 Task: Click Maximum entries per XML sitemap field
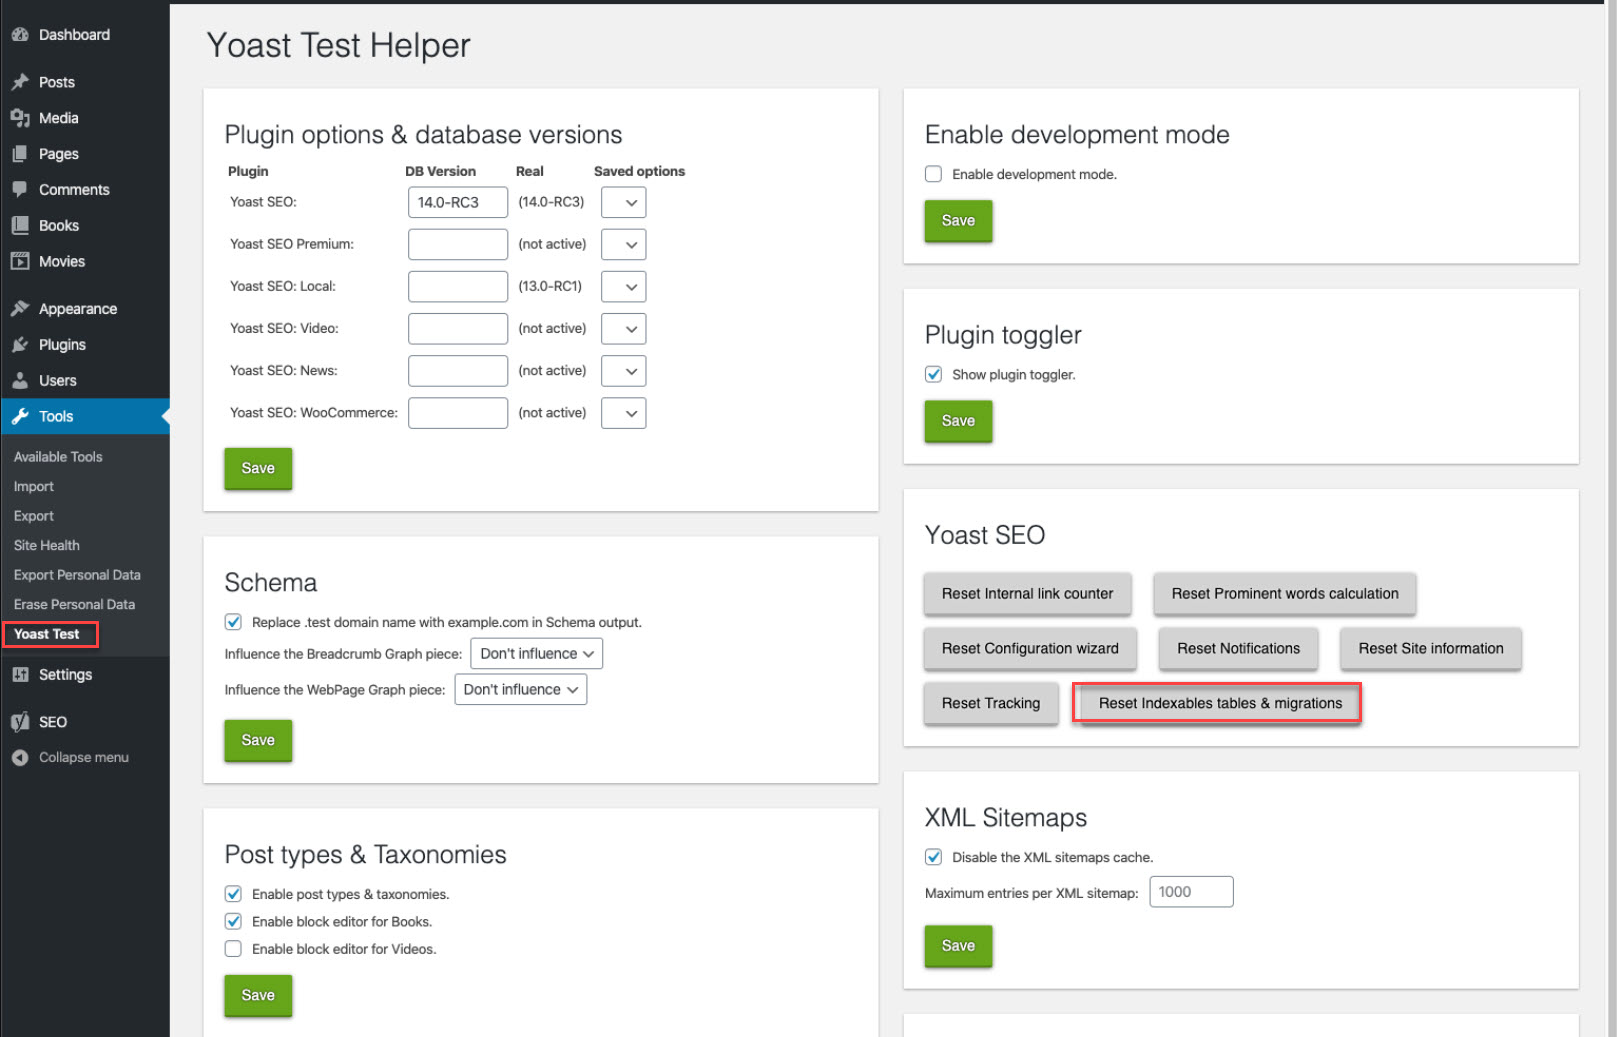tap(1191, 892)
